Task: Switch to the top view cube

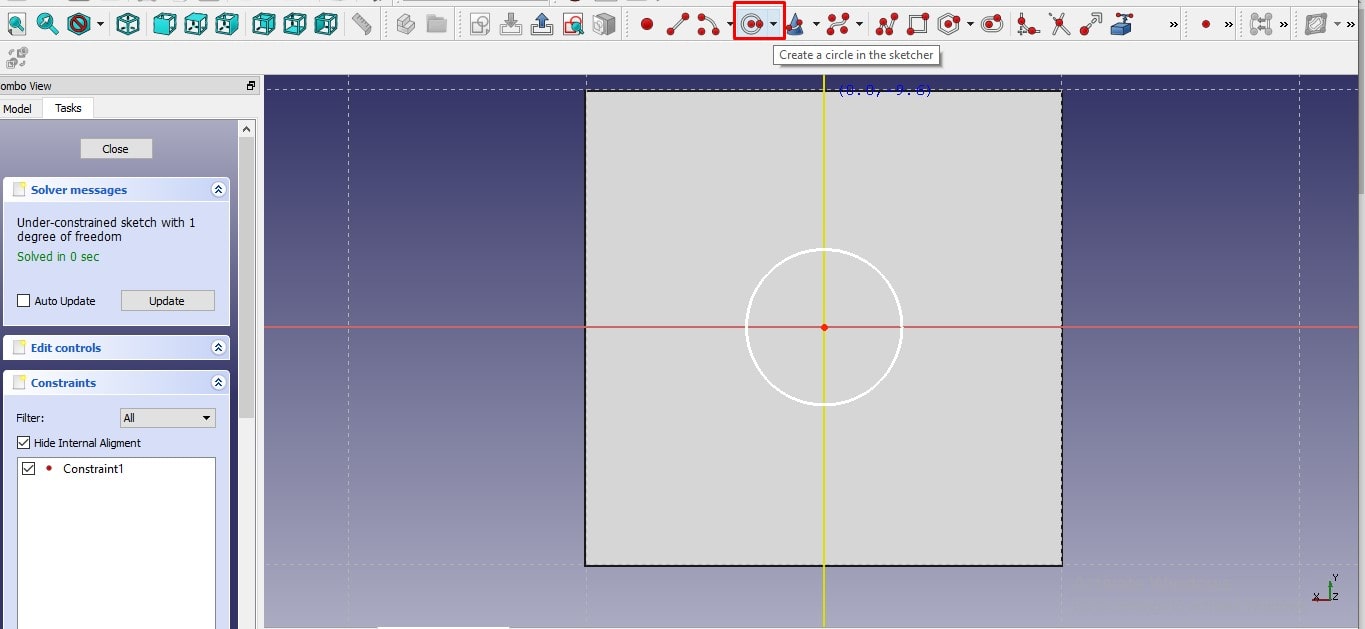Action: 196,23
